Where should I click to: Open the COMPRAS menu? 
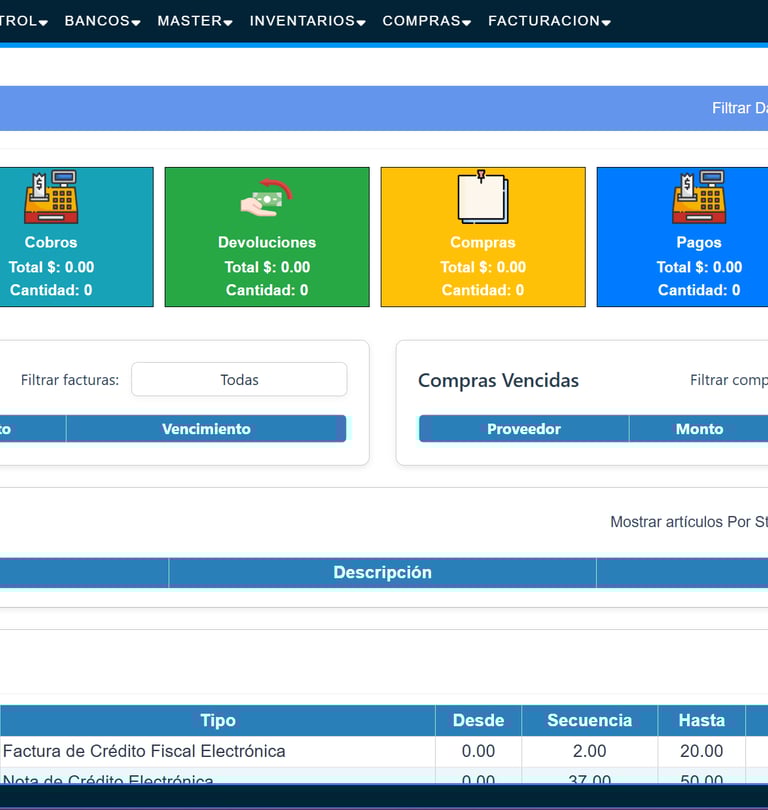point(427,21)
